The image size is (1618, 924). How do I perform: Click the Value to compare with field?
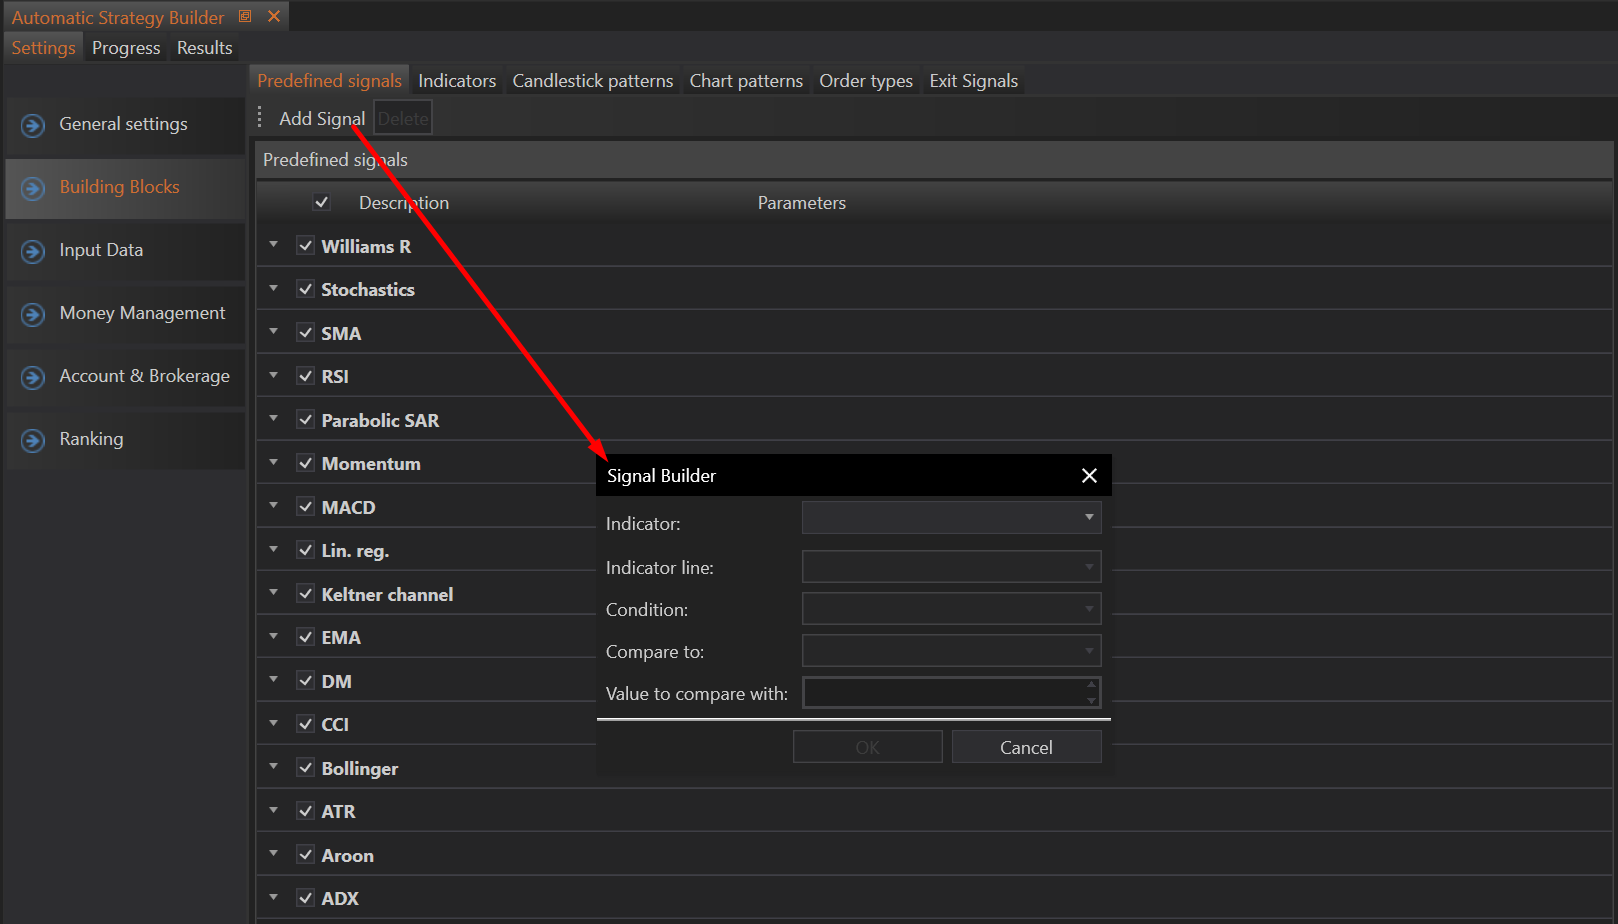point(942,693)
